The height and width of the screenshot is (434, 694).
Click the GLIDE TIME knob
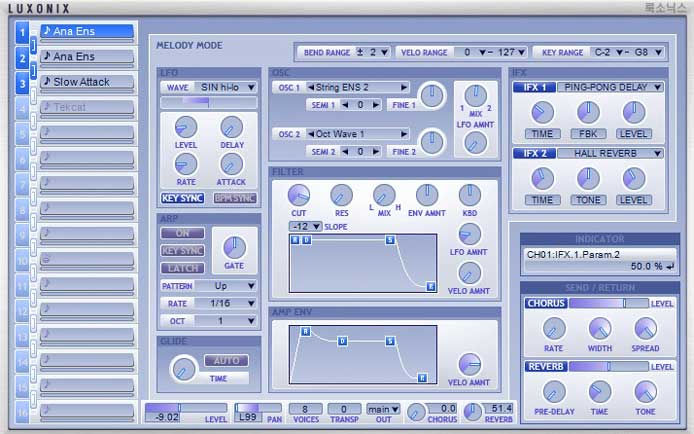183,369
